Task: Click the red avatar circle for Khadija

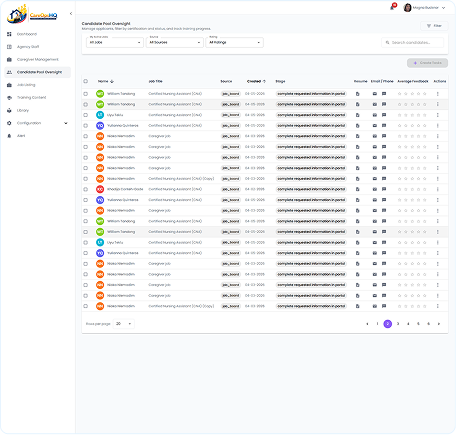Action: pyautogui.click(x=100, y=189)
